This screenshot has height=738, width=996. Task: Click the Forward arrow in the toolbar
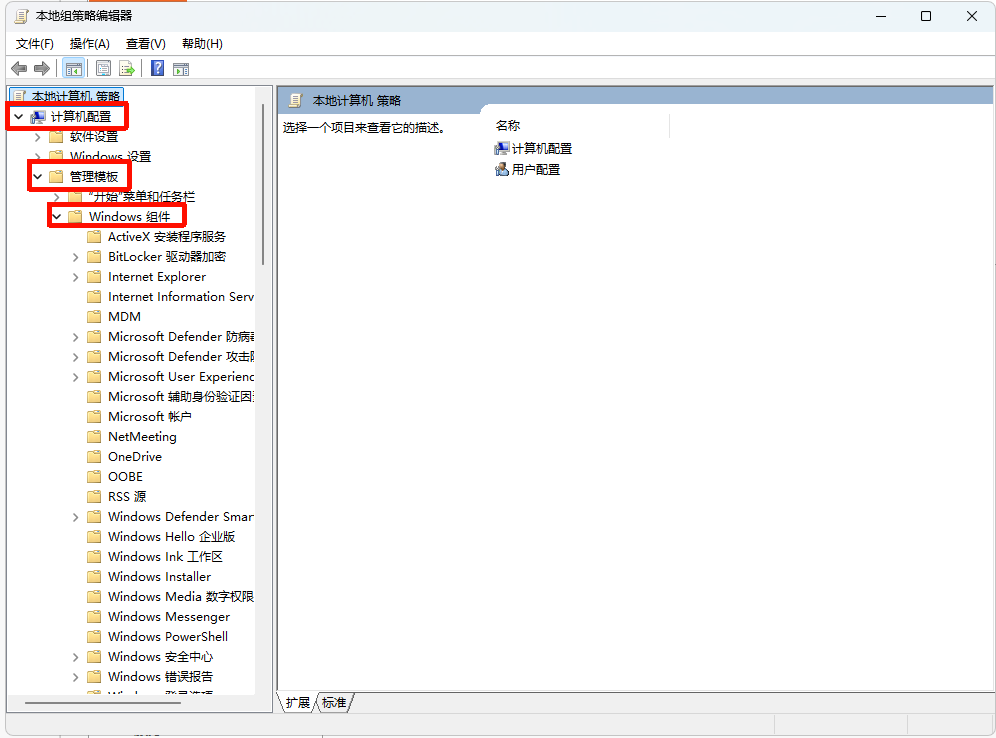point(42,68)
